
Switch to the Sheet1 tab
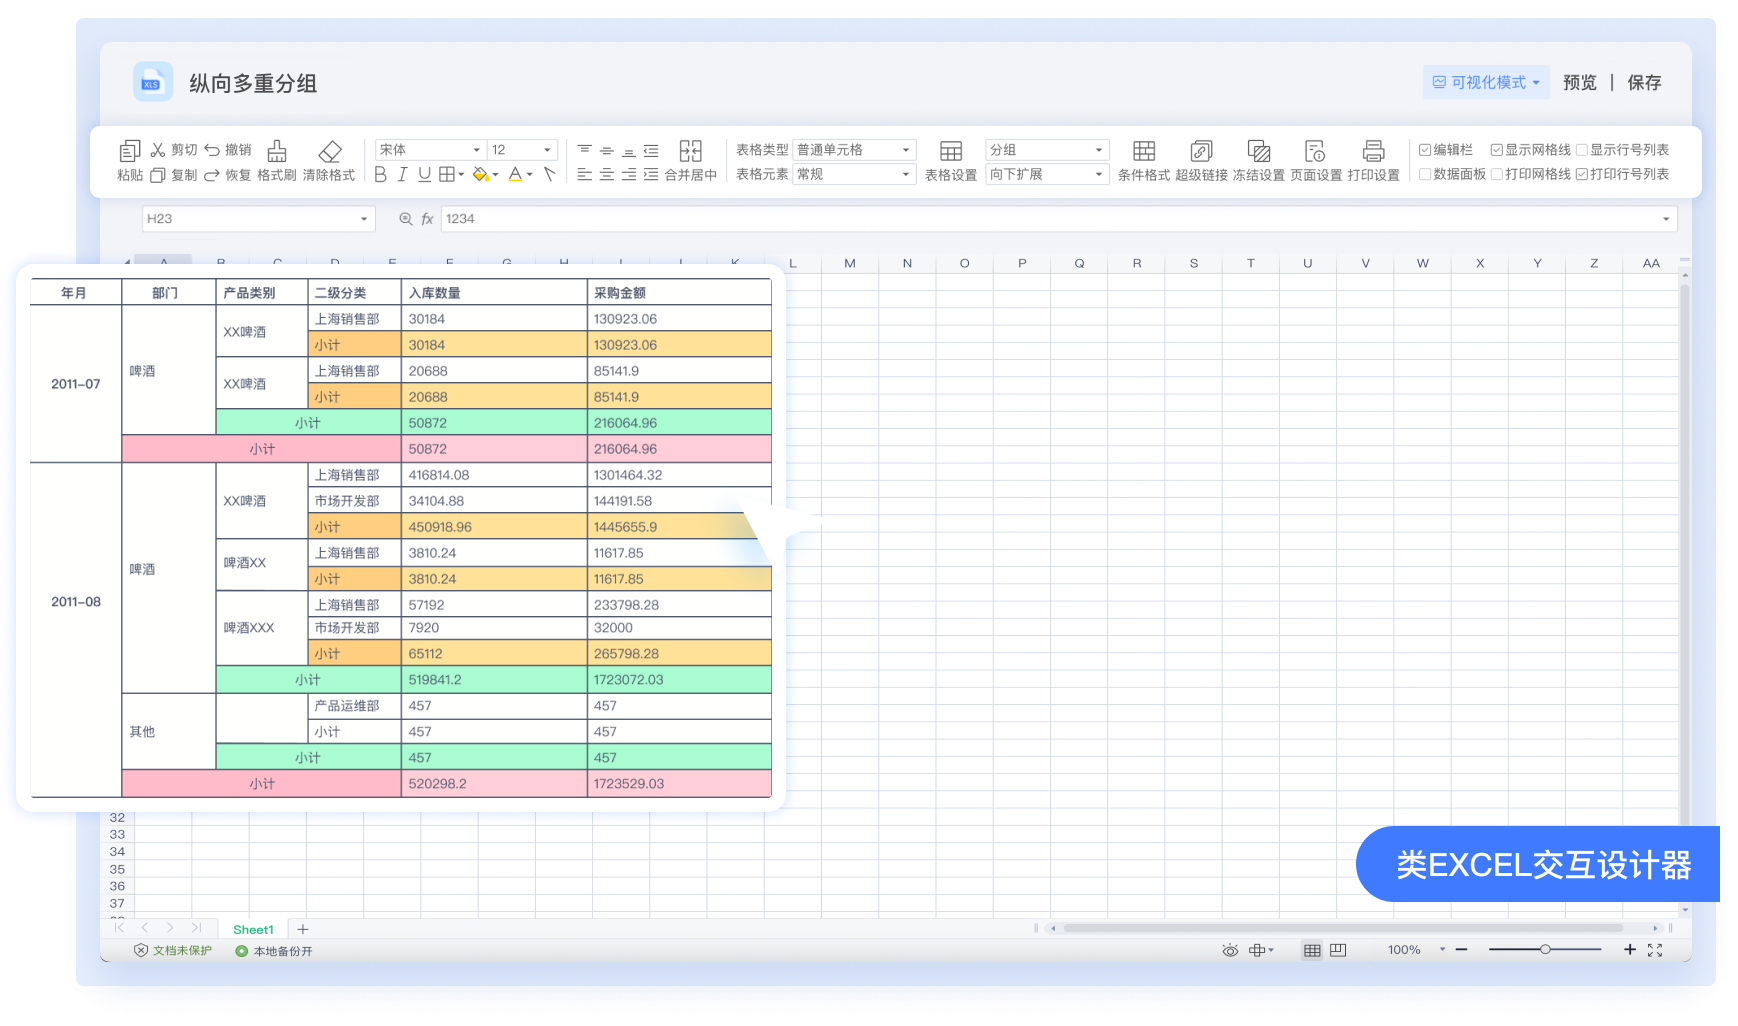tap(253, 930)
